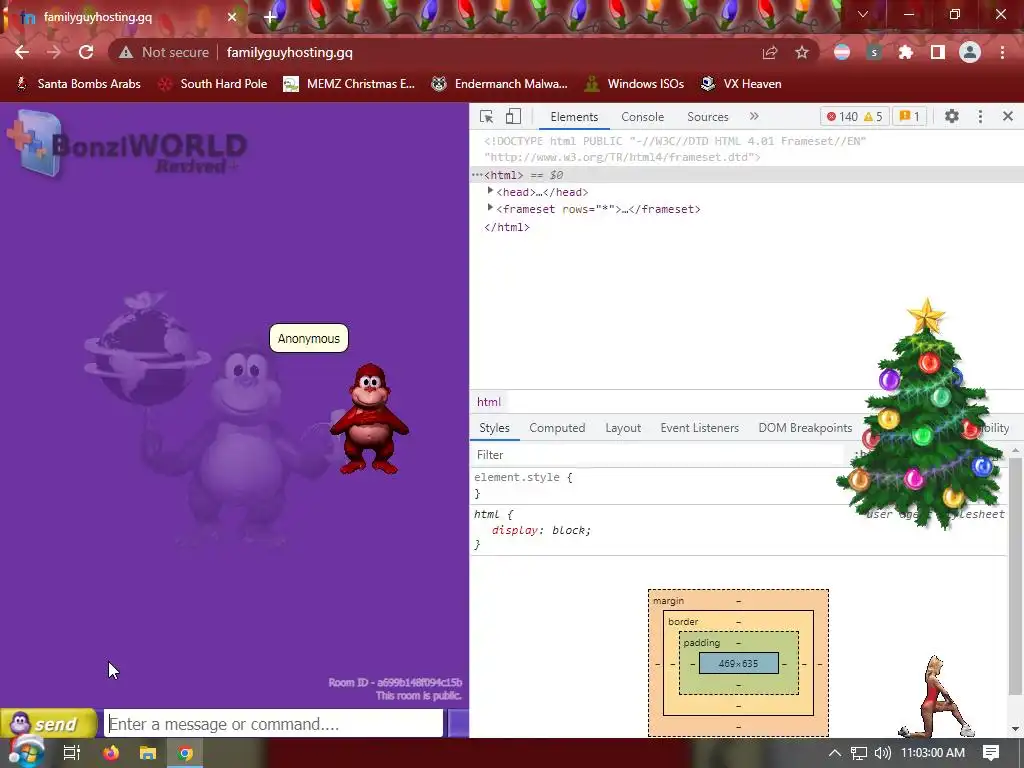Click the border box label
This screenshot has height=768, width=1024.
click(x=683, y=622)
